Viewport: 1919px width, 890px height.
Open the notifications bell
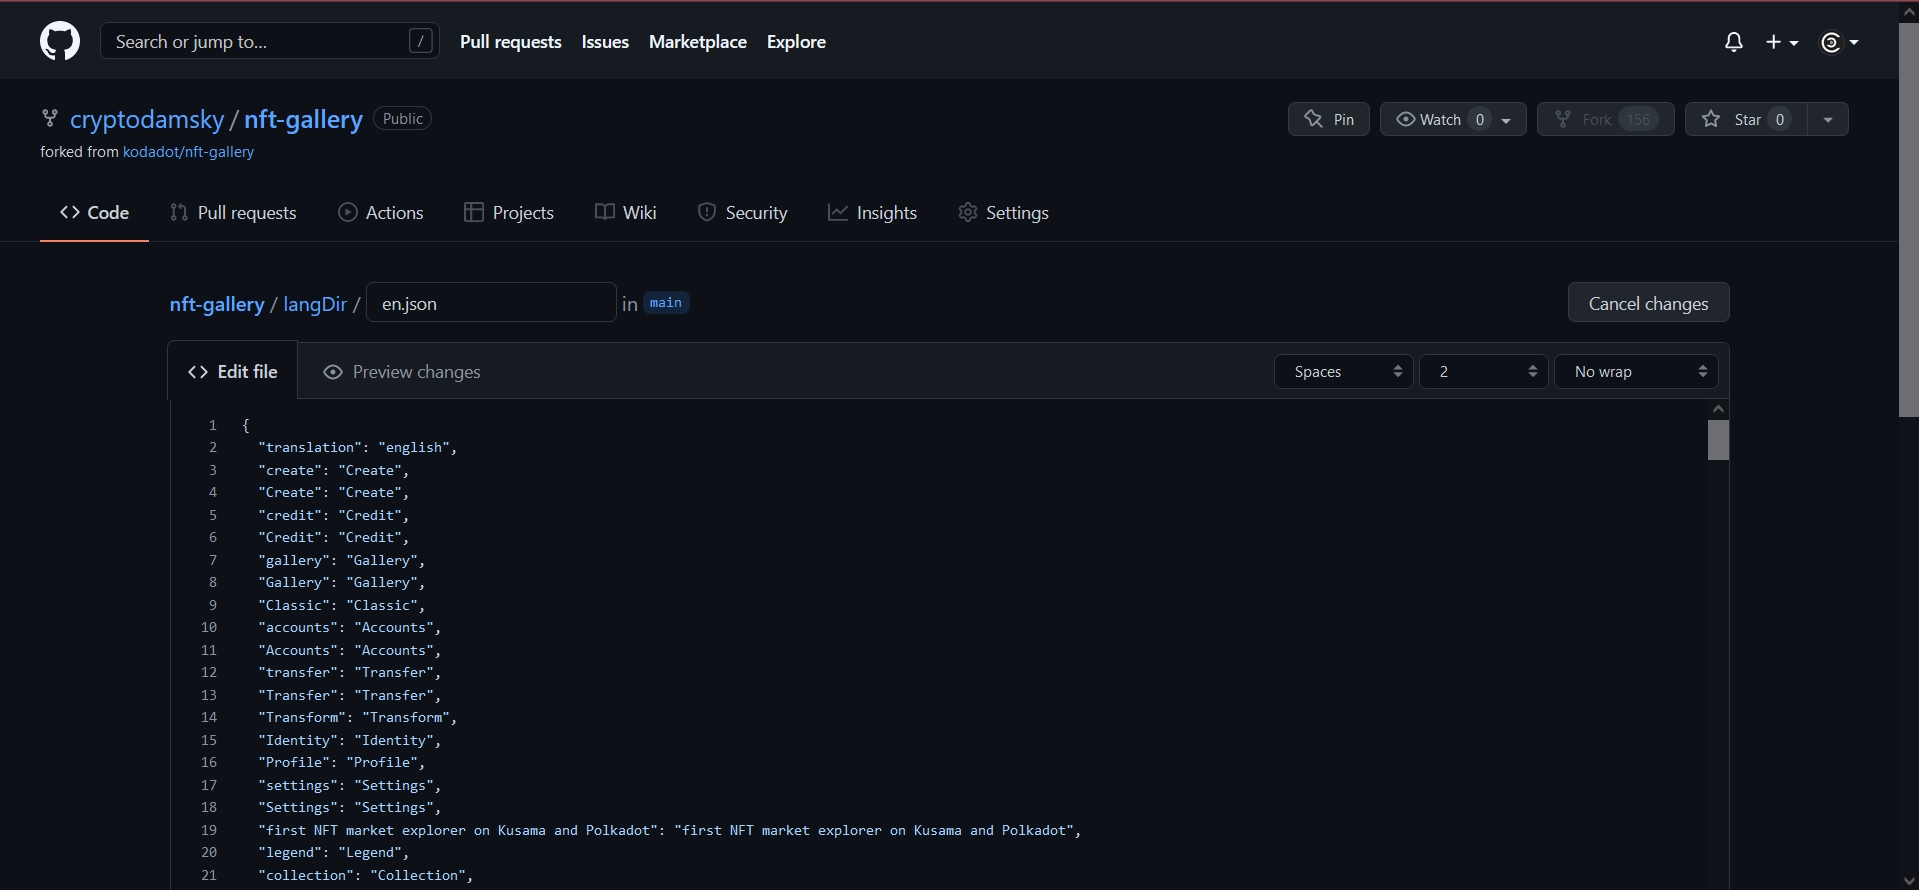pyautogui.click(x=1733, y=42)
